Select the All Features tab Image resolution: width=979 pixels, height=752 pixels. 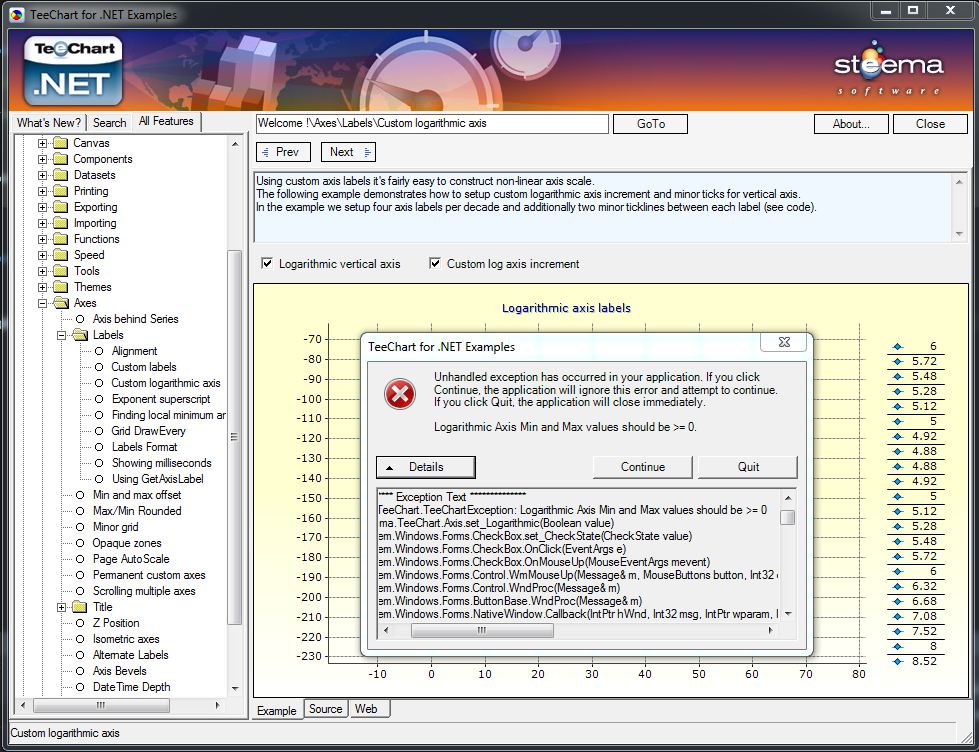click(166, 121)
